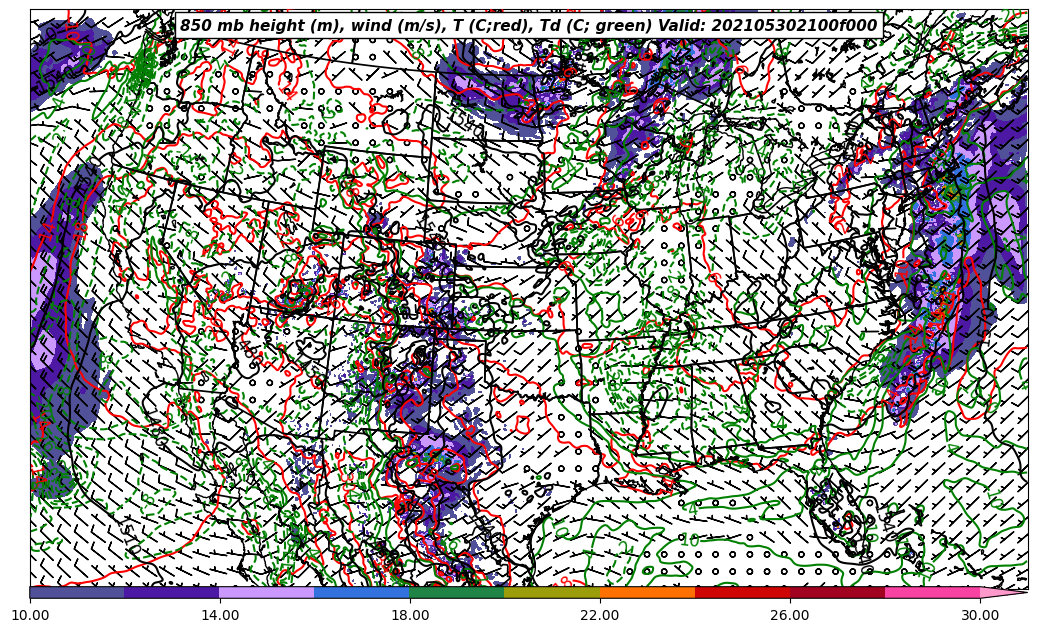Select the crimson 26–28 colorbar segment
The image size is (1037, 632).
pos(837,593)
